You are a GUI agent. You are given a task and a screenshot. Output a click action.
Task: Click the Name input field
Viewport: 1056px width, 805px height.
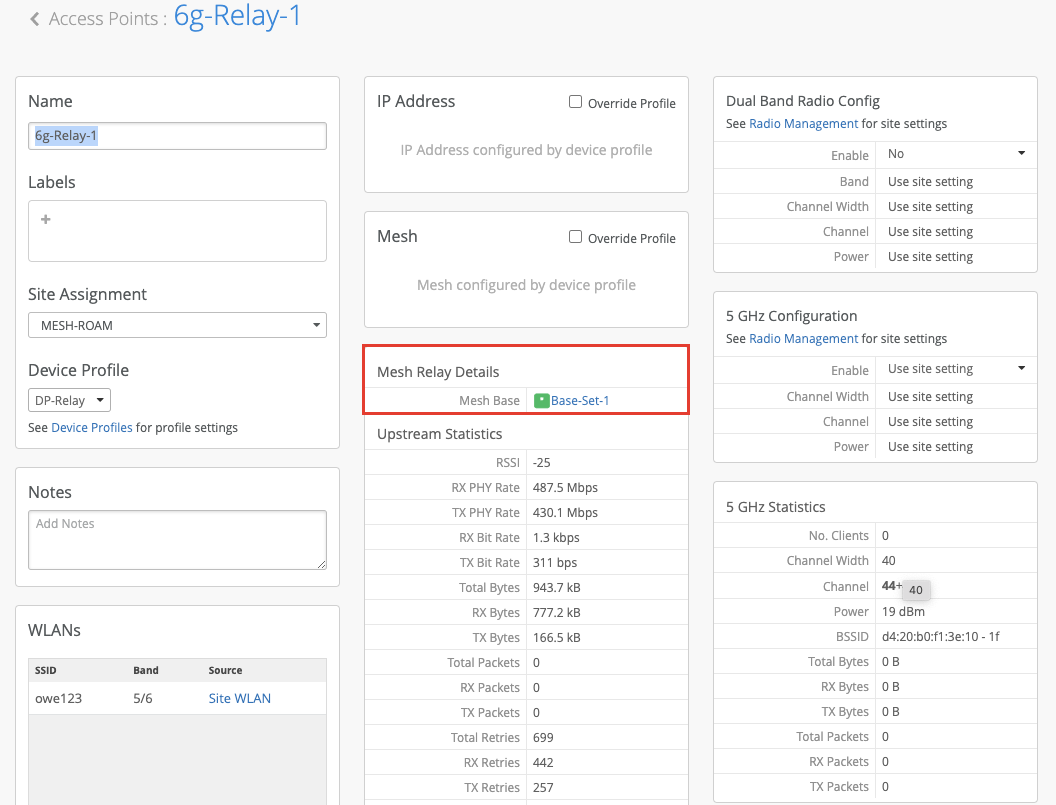[x=177, y=136]
